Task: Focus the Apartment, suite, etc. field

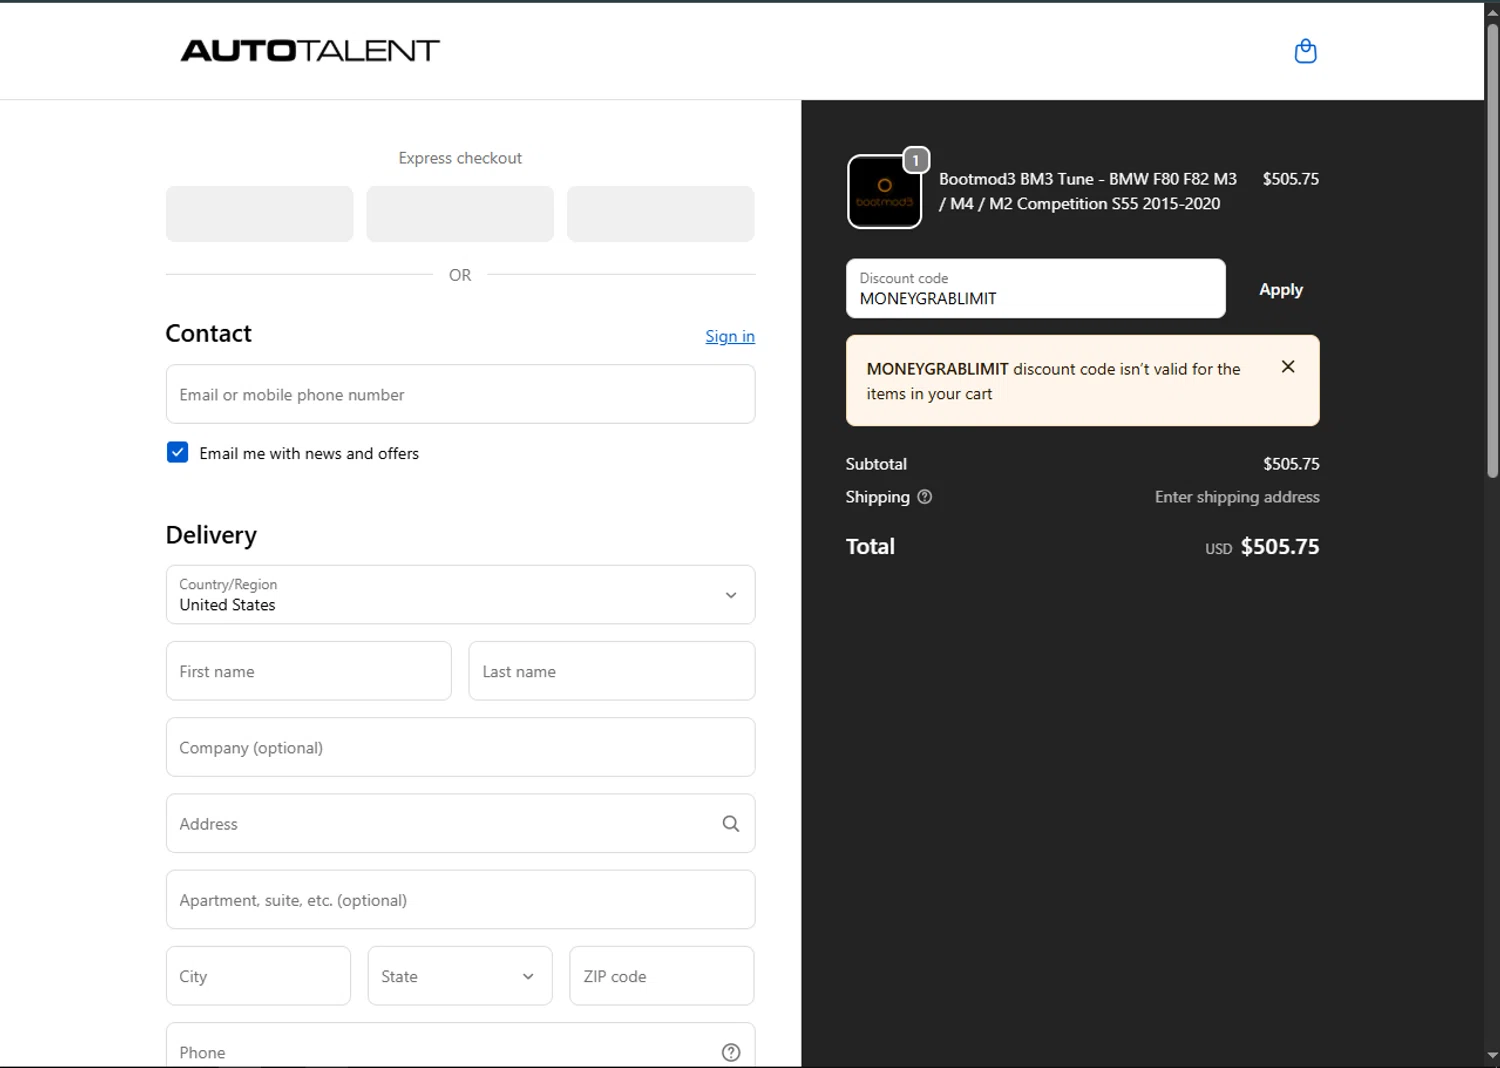Action: [460, 900]
